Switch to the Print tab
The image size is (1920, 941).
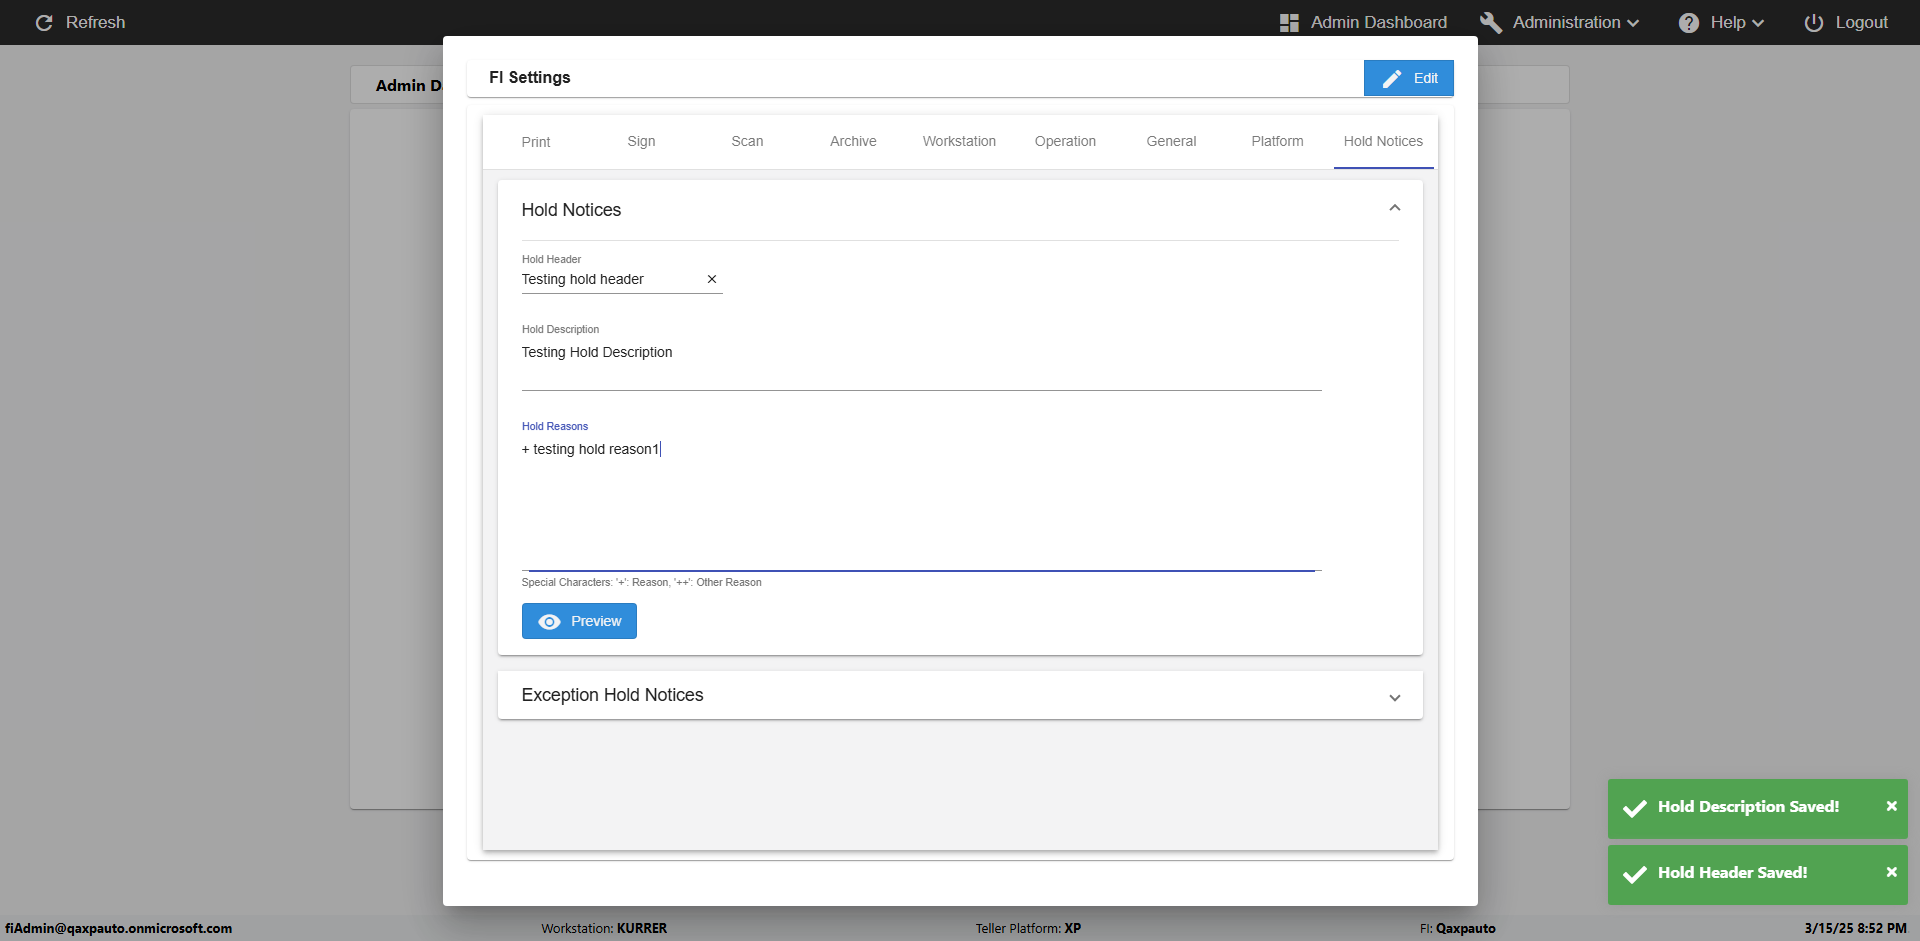point(536,142)
